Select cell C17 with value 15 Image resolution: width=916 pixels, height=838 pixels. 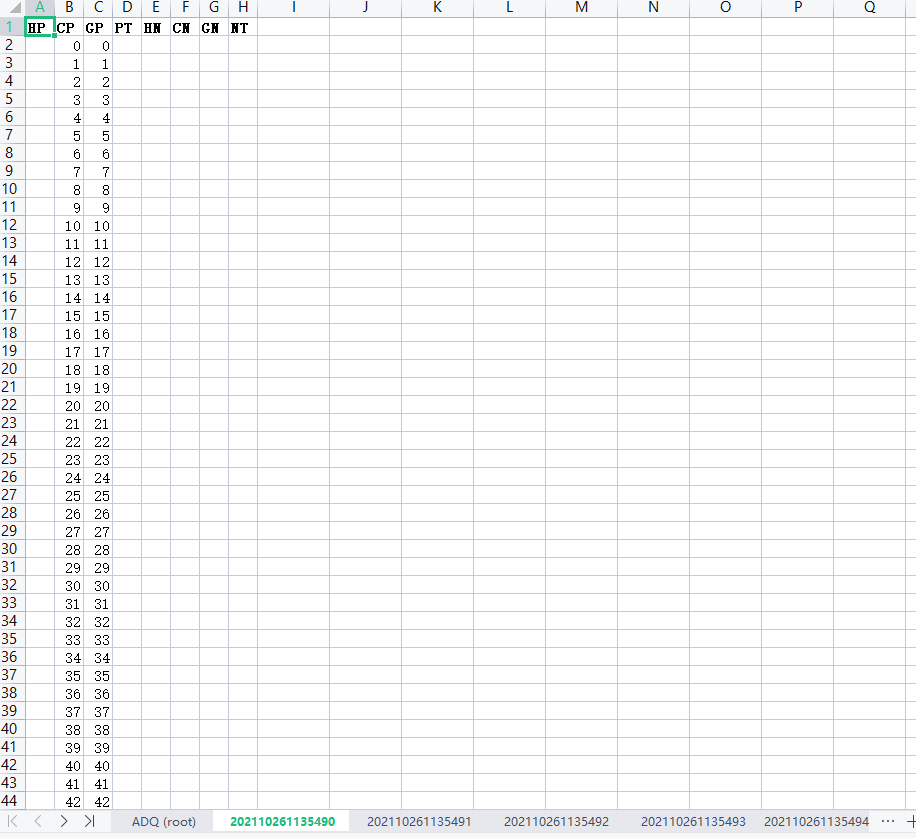[98, 316]
